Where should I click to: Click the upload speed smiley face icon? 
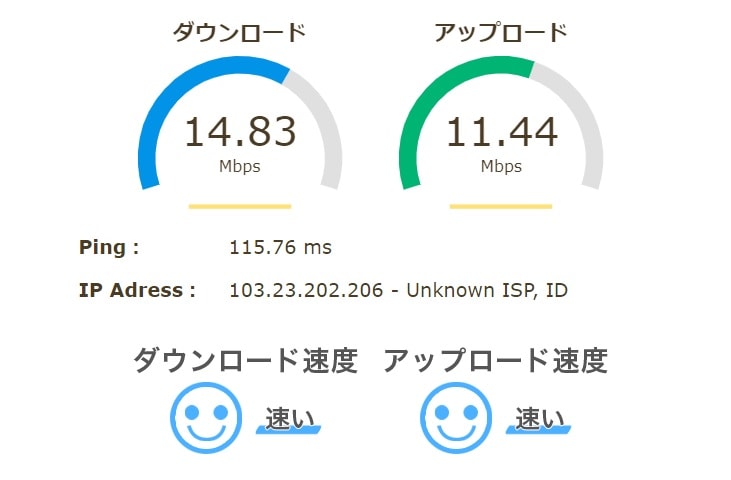tap(456, 418)
